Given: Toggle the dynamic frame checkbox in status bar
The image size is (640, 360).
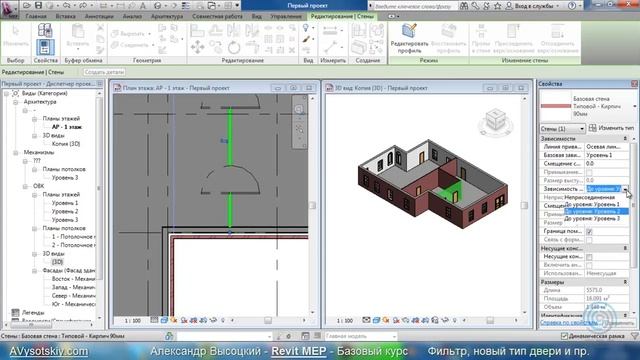Looking at the screenshot, I should 564,336.
